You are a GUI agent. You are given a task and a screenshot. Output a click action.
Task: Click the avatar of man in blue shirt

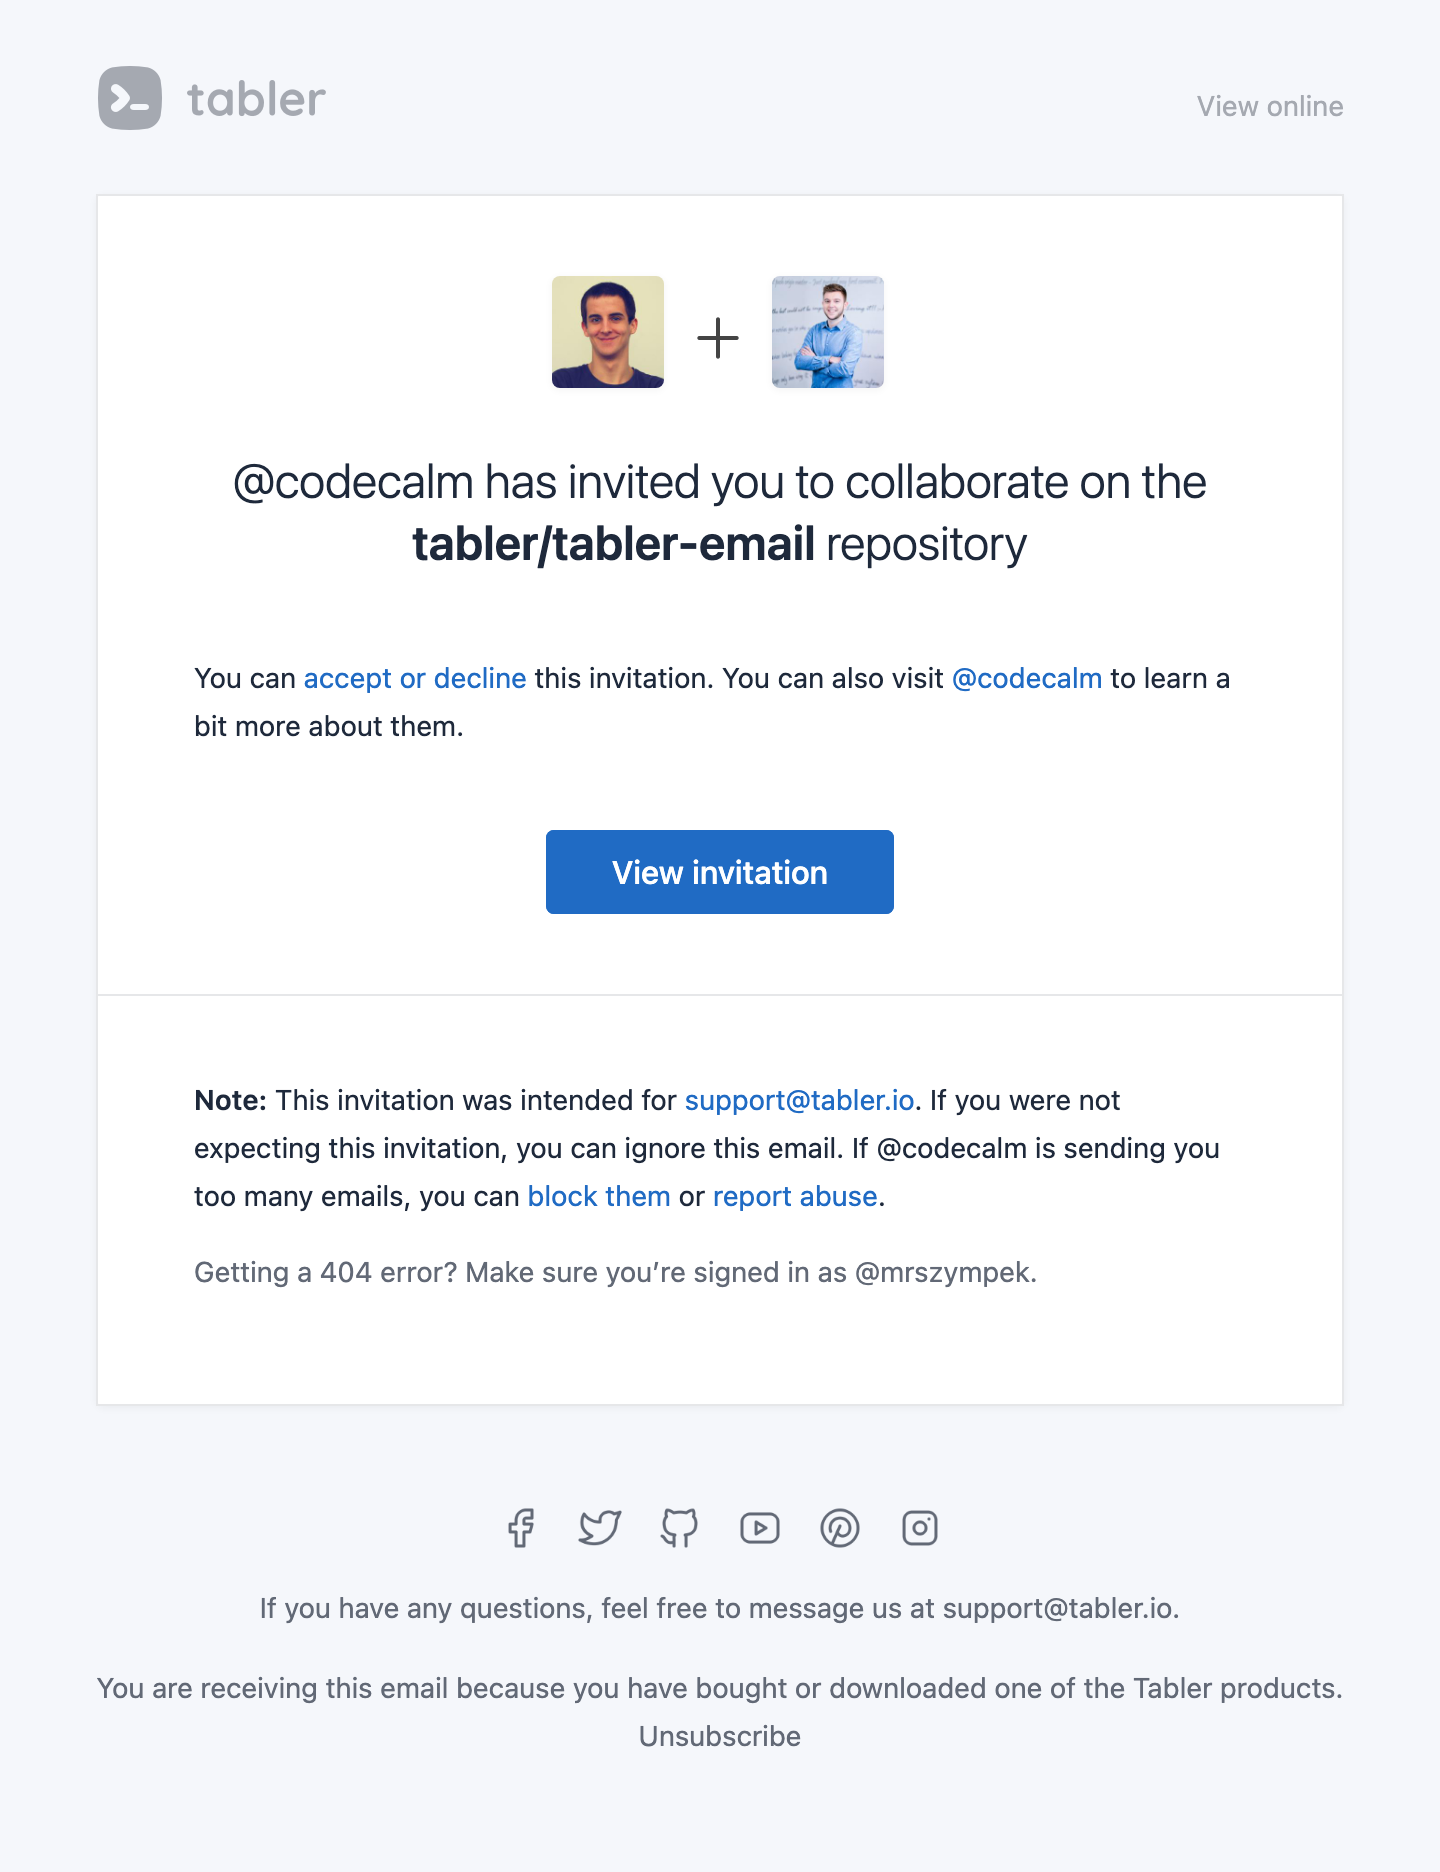click(x=828, y=332)
